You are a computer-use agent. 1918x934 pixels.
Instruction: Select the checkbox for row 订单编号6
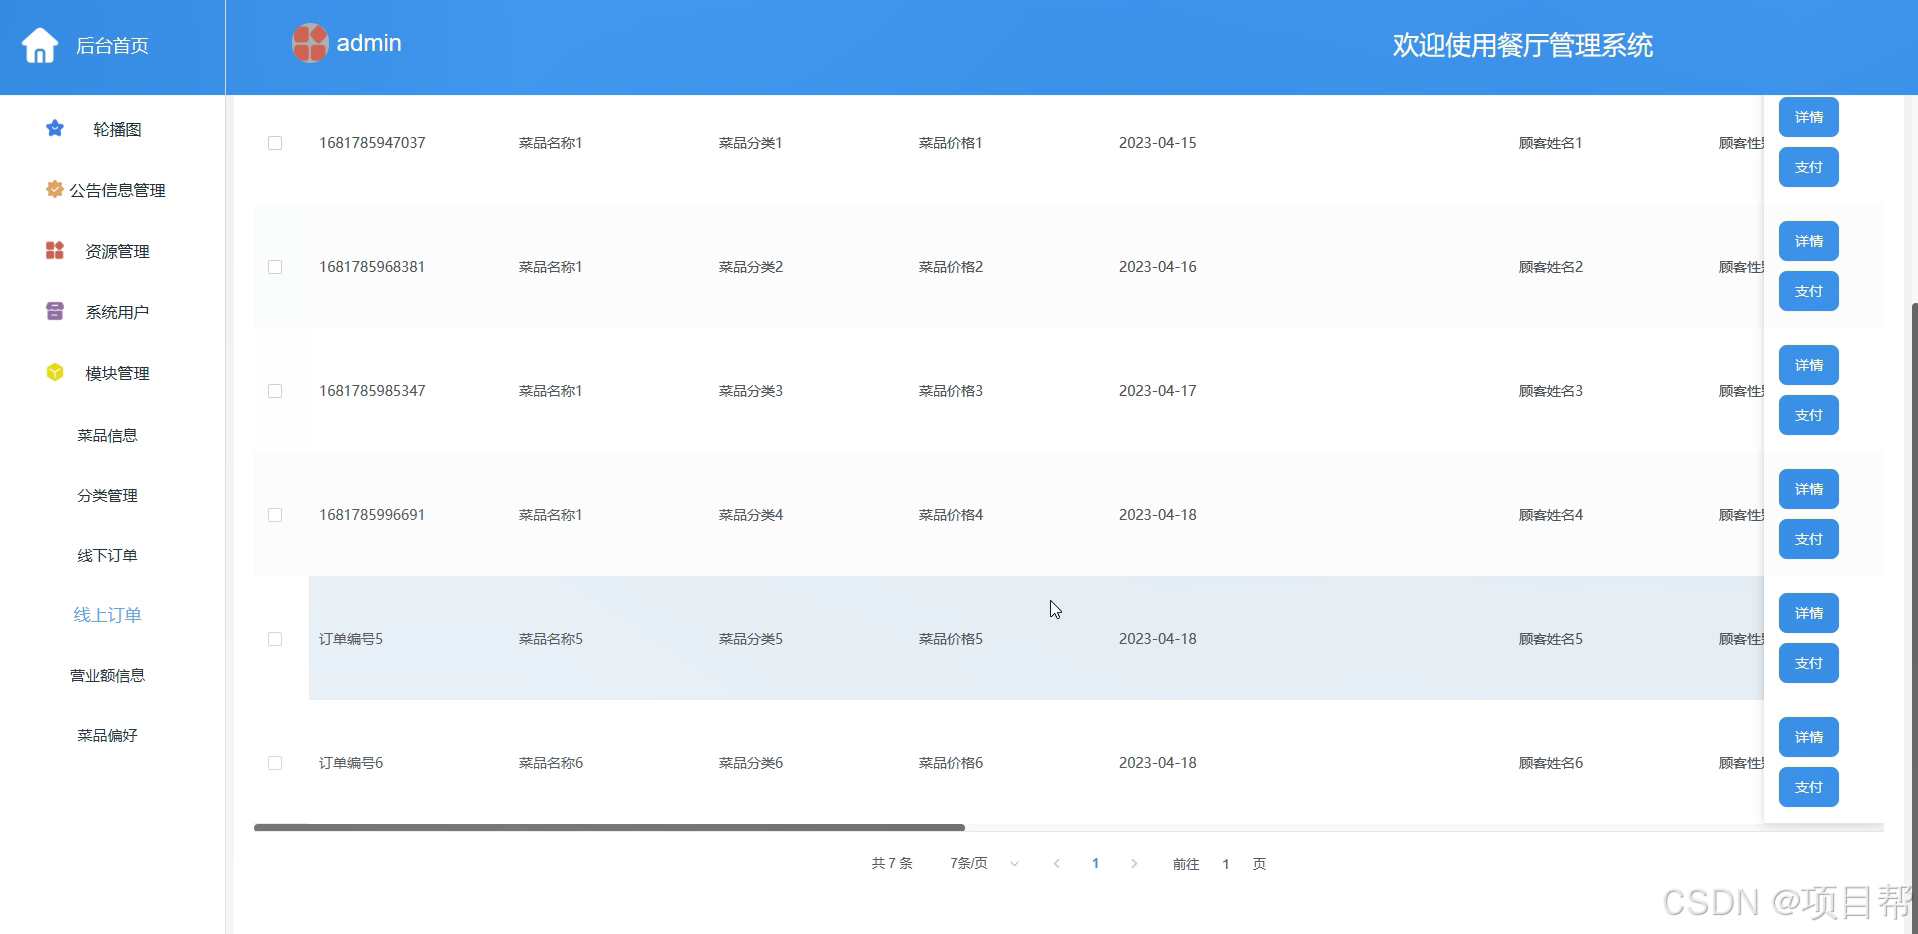pos(275,763)
